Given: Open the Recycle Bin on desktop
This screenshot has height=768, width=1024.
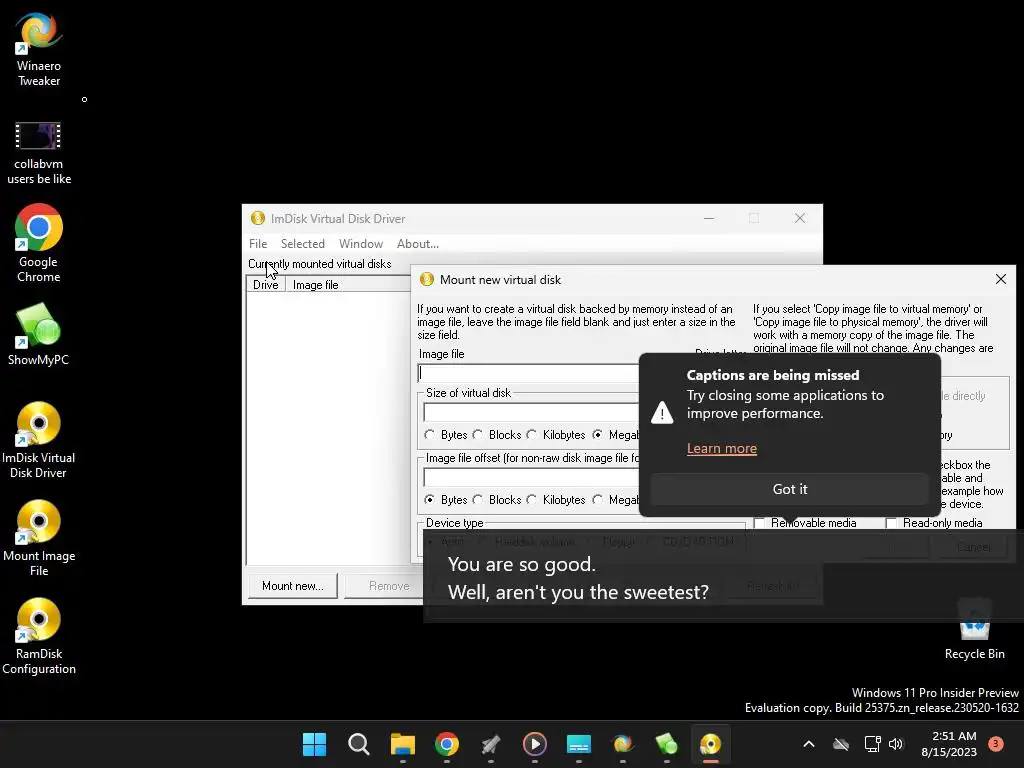Looking at the screenshot, I should (x=974, y=630).
